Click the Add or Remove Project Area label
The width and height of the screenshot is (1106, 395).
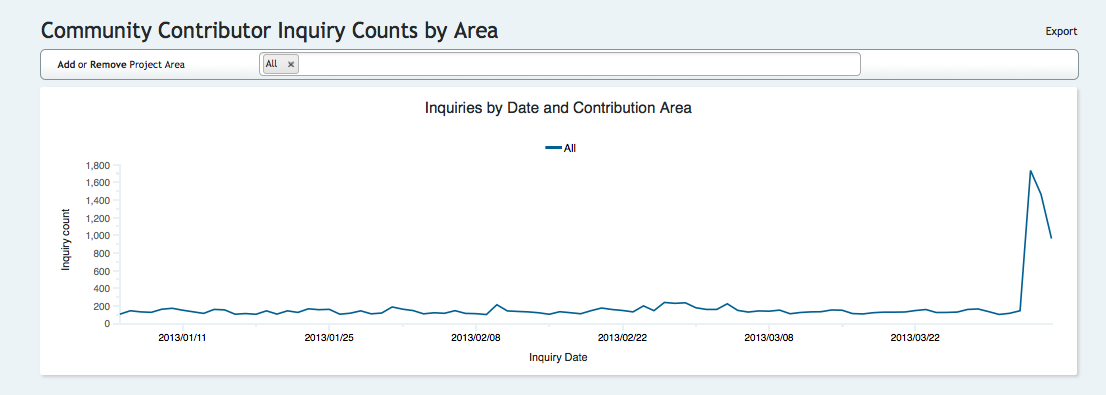121,65
